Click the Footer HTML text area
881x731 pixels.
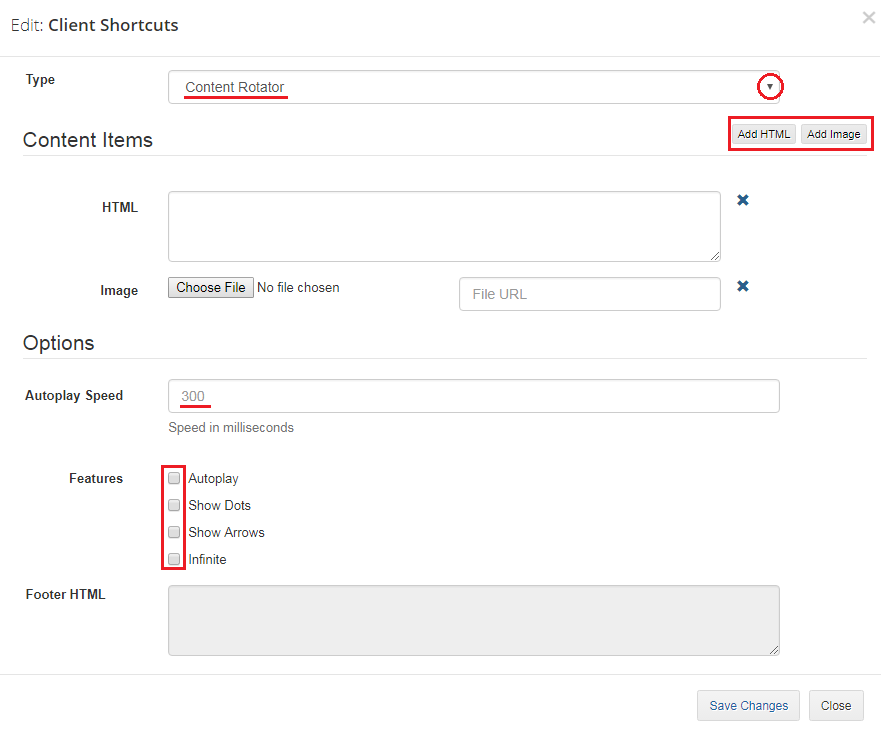[x=474, y=620]
